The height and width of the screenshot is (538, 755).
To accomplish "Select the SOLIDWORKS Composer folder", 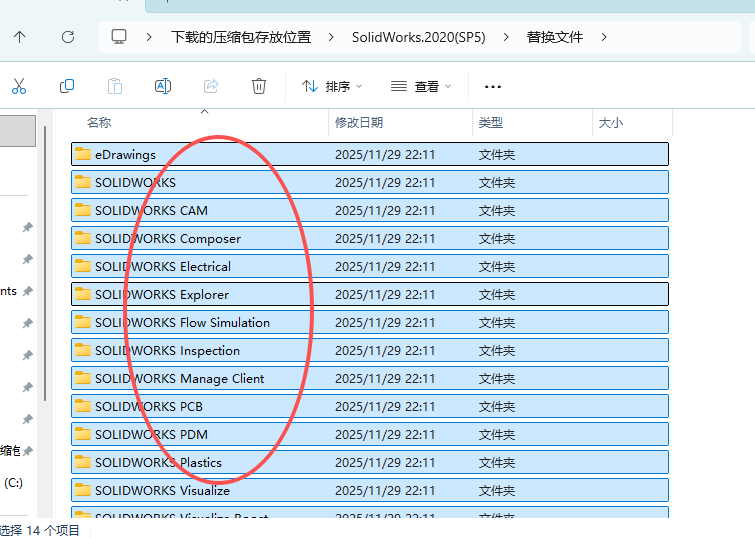I will point(370,238).
